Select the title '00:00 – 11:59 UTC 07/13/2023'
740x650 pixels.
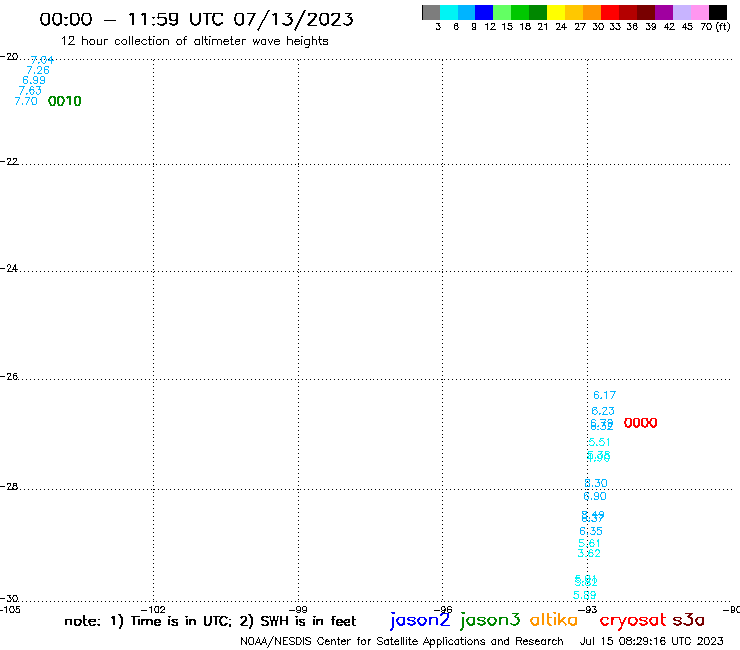click(x=196, y=20)
